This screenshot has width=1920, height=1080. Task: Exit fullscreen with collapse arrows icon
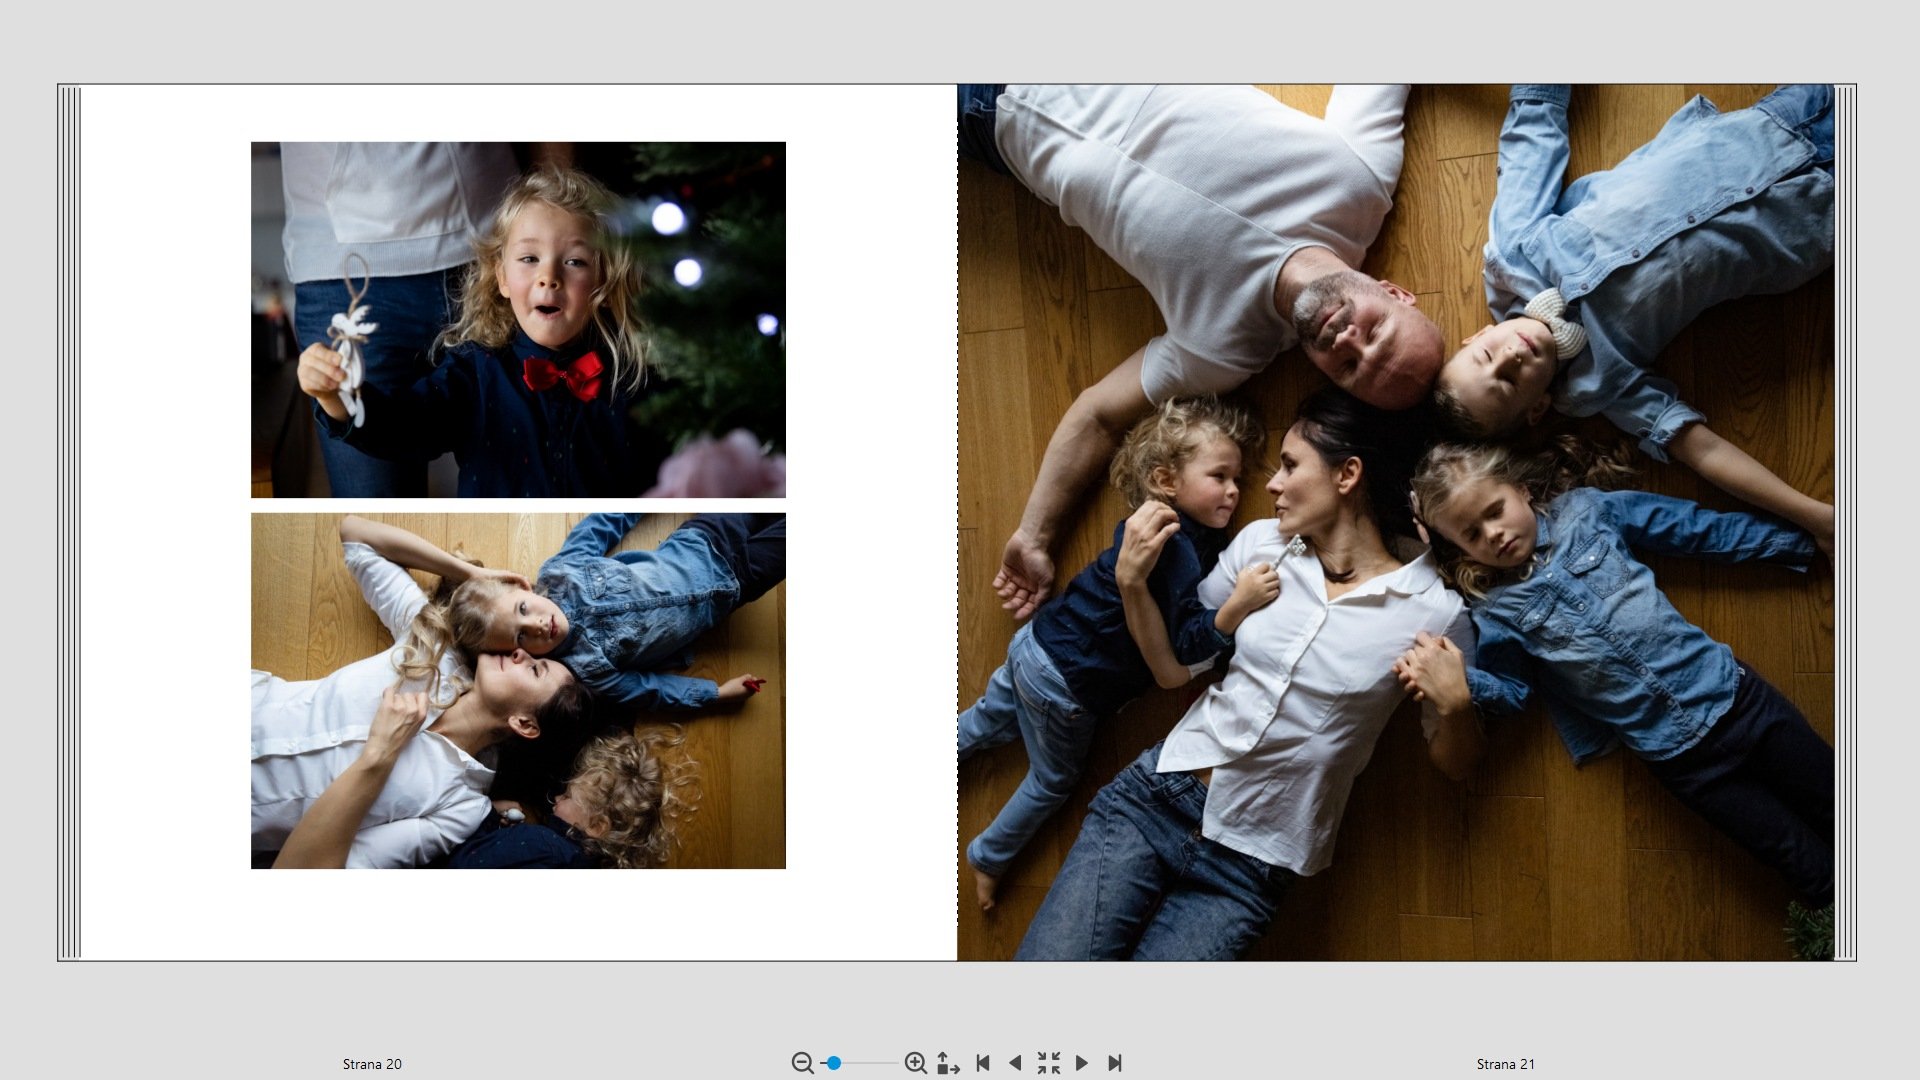point(1048,1063)
